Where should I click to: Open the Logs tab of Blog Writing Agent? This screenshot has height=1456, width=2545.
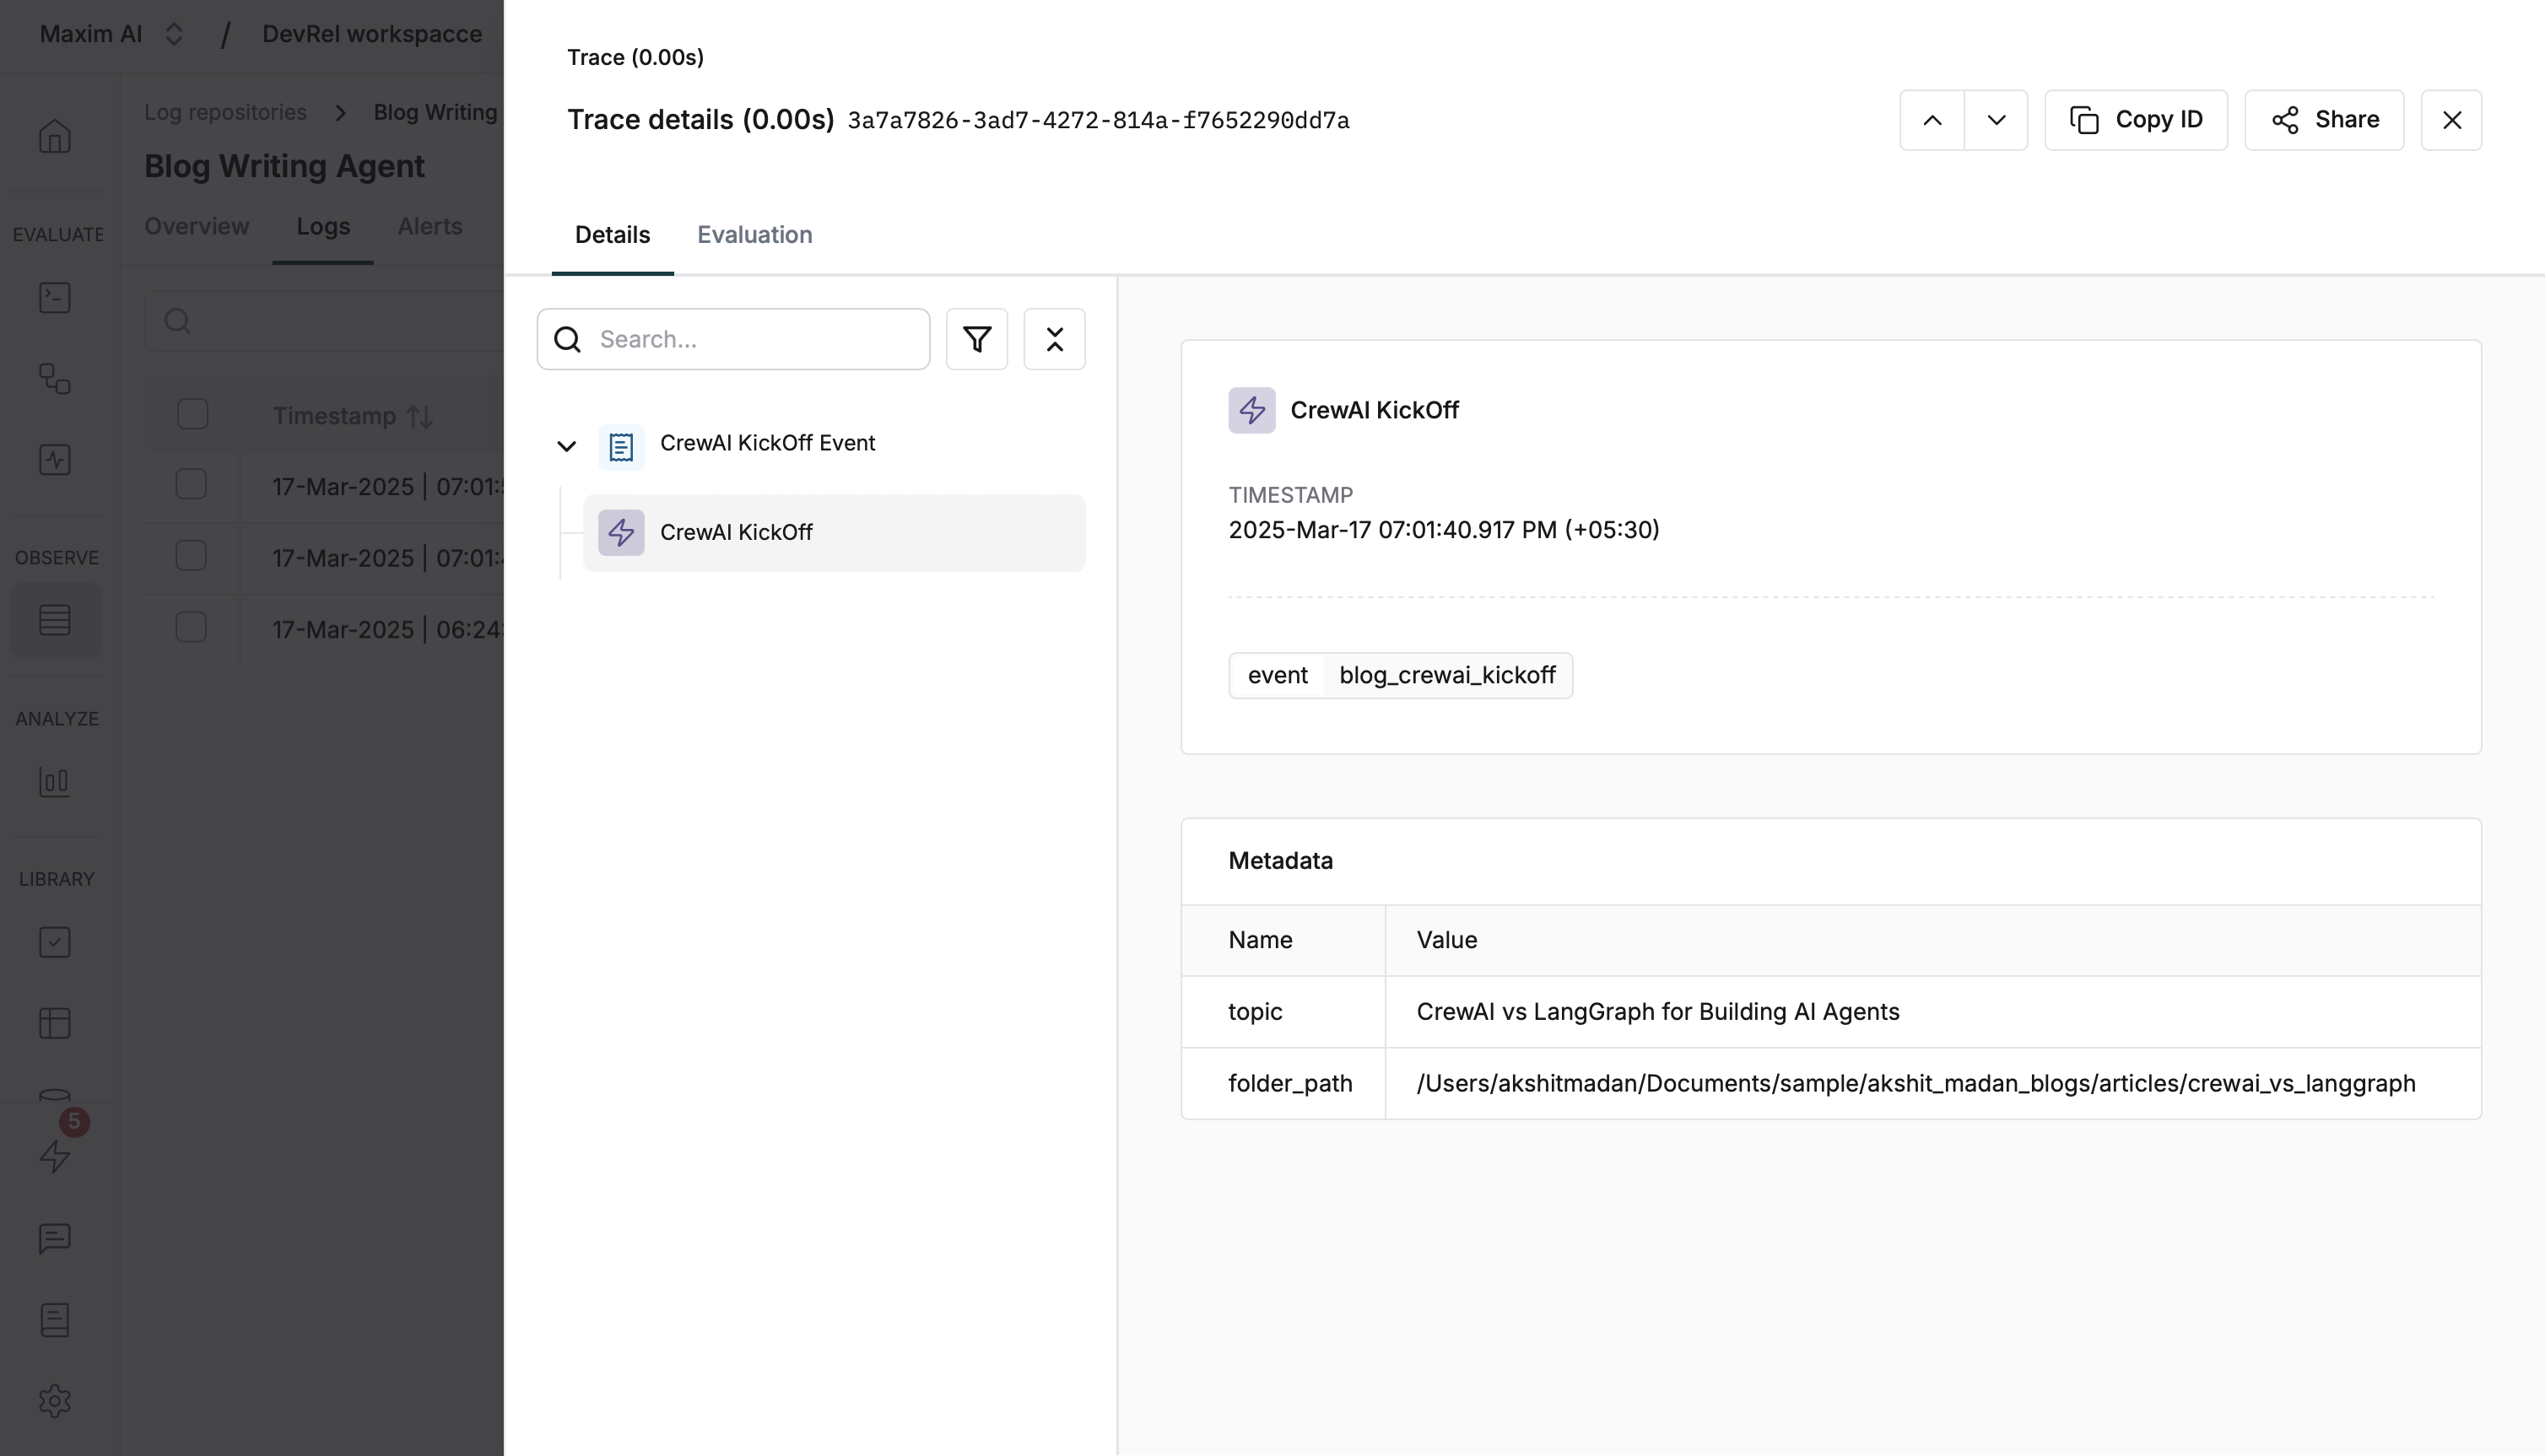click(x=323, y=226)
